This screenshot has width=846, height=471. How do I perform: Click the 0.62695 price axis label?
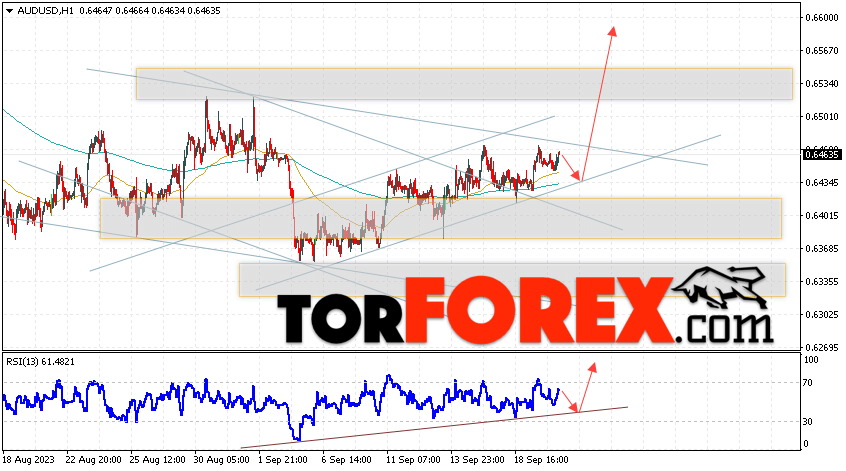pyautogui.click(x=822, y=347)
